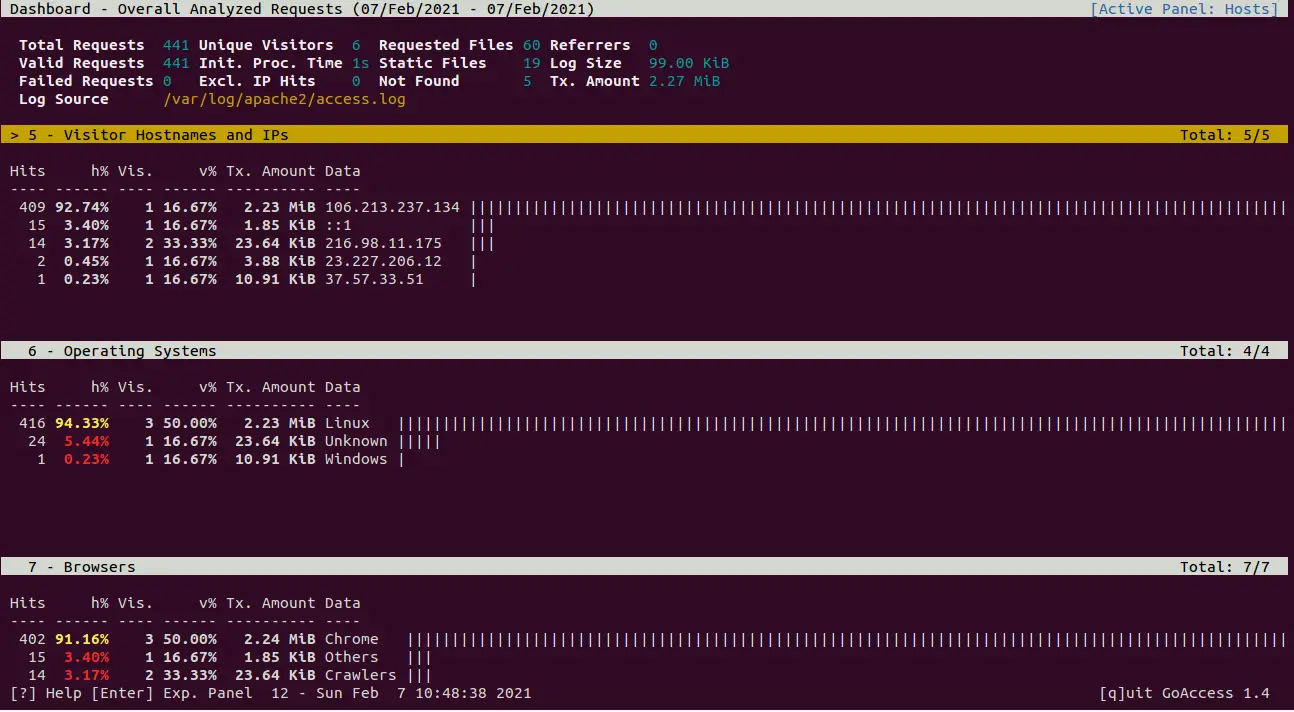Select the Chrome browser row
1294x712 pixels.
pos(352,639)
